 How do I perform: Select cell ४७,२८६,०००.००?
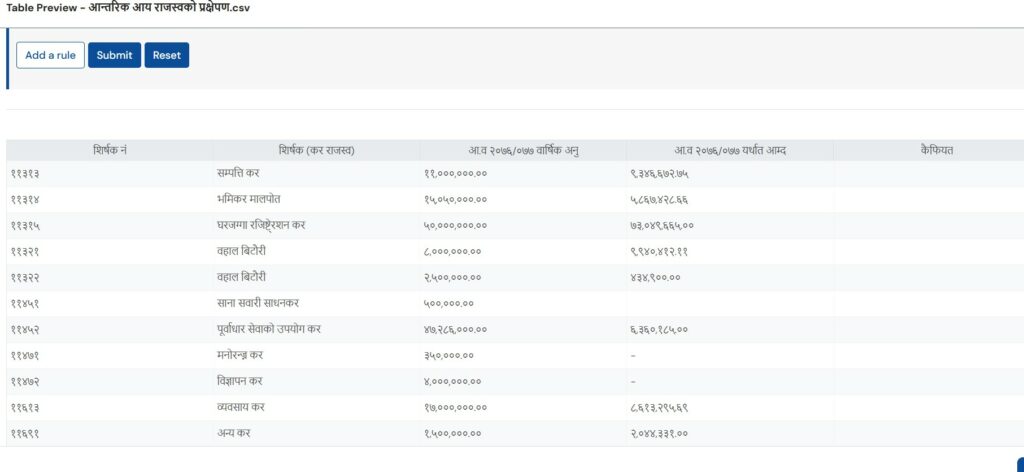click(x=523, y=330)
